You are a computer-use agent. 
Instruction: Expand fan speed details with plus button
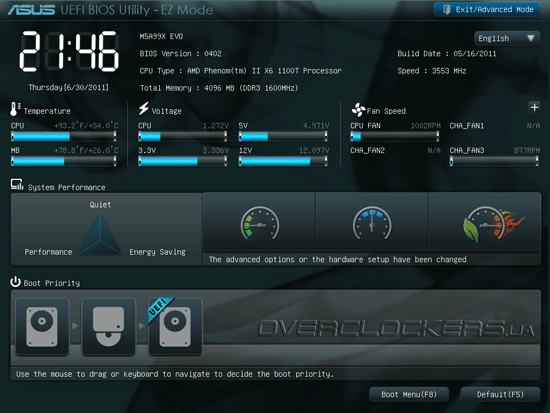coord(534,107)
